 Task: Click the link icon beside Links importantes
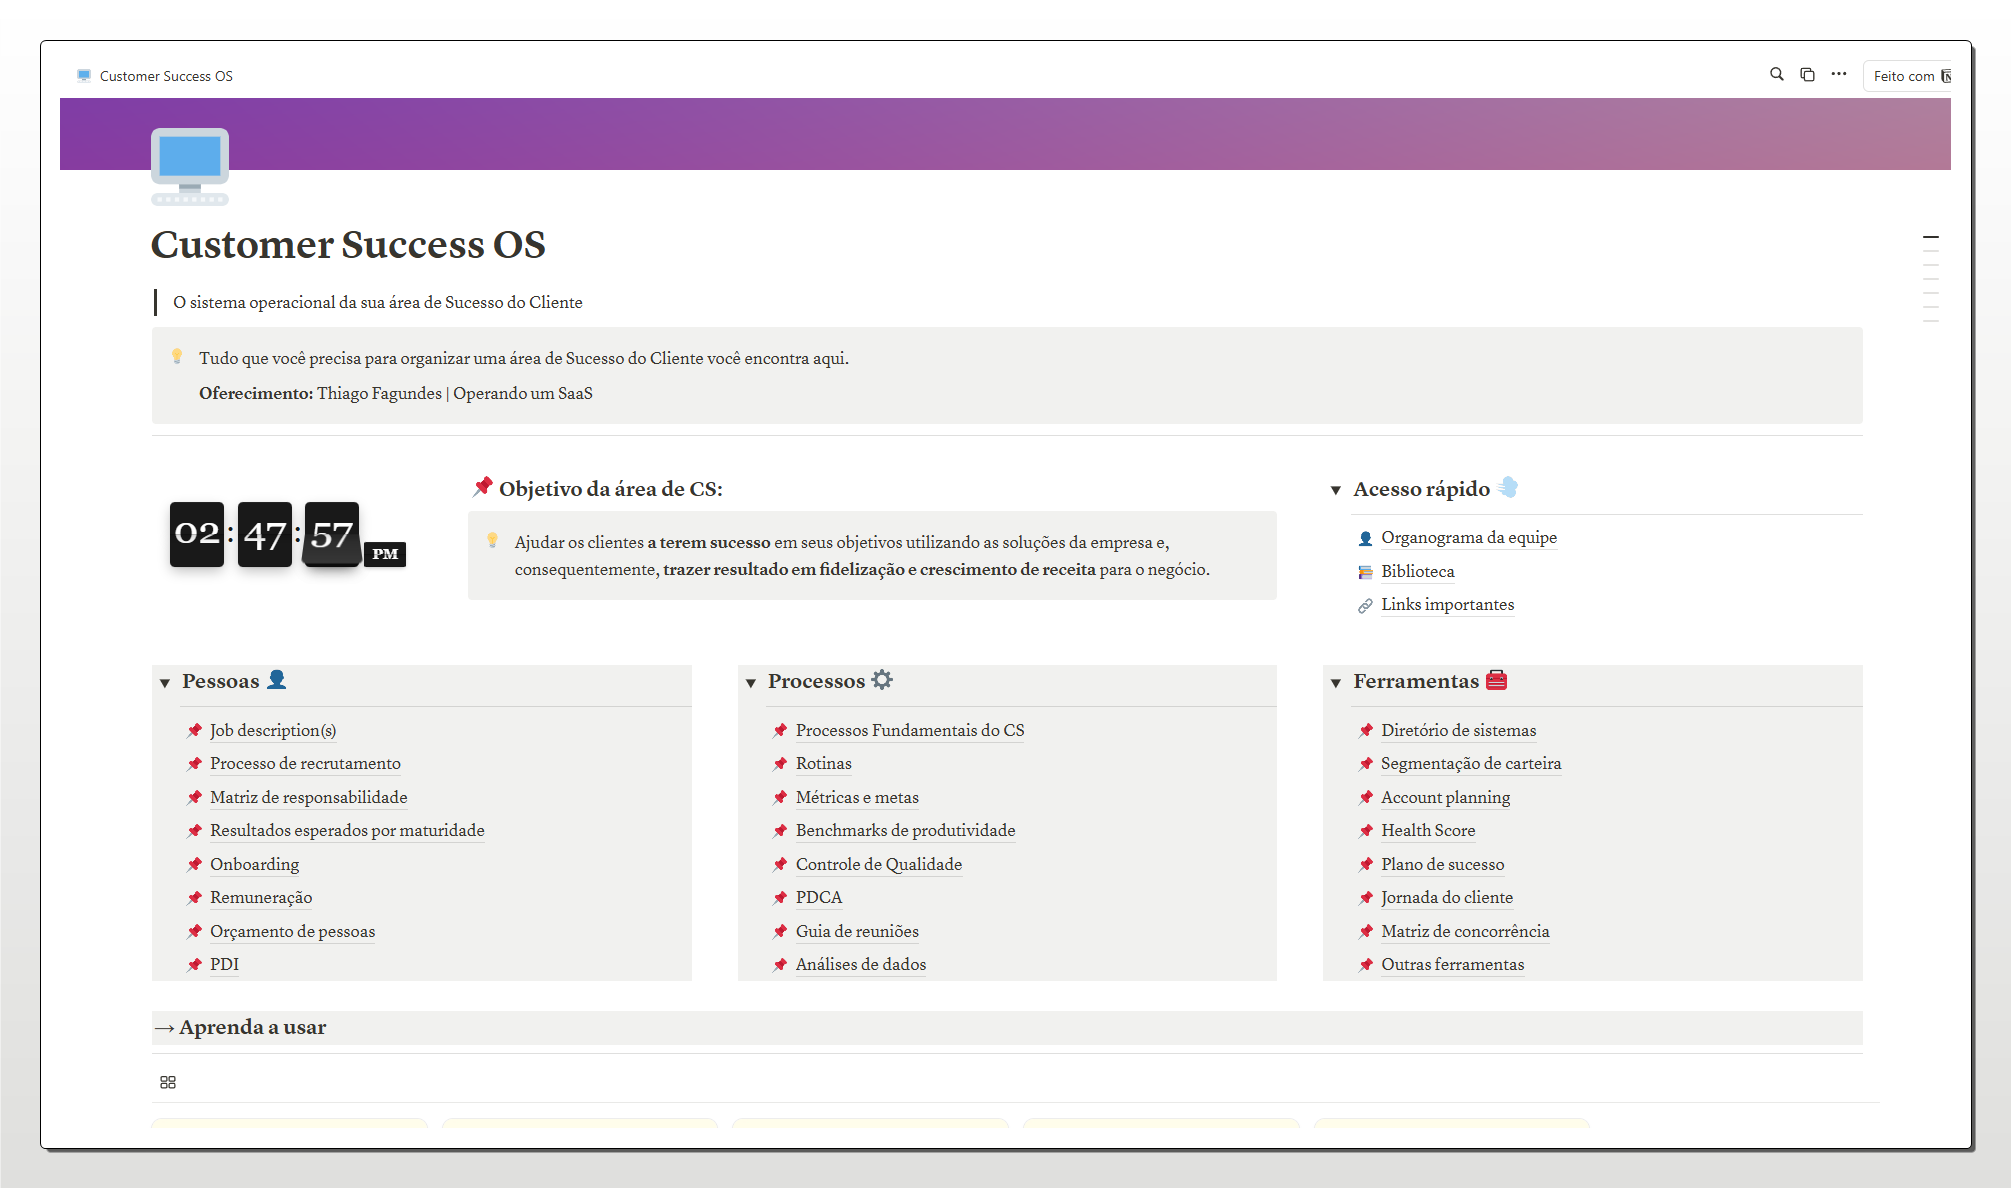(1365, 605)
